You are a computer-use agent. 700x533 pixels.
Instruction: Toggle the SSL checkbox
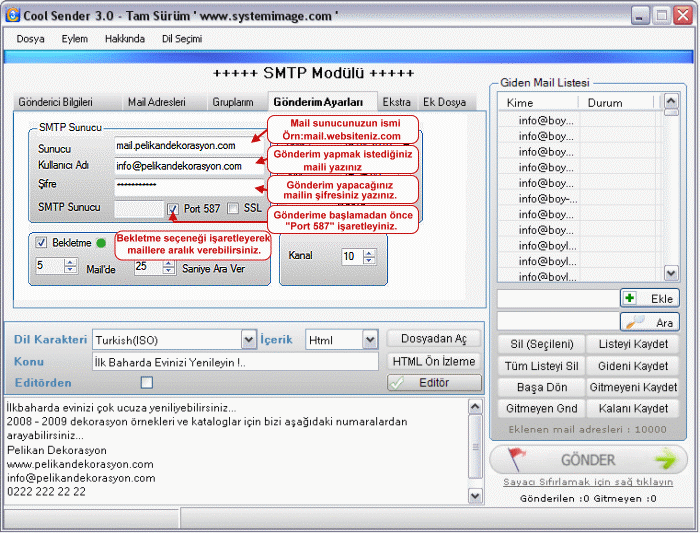point(233,208)
